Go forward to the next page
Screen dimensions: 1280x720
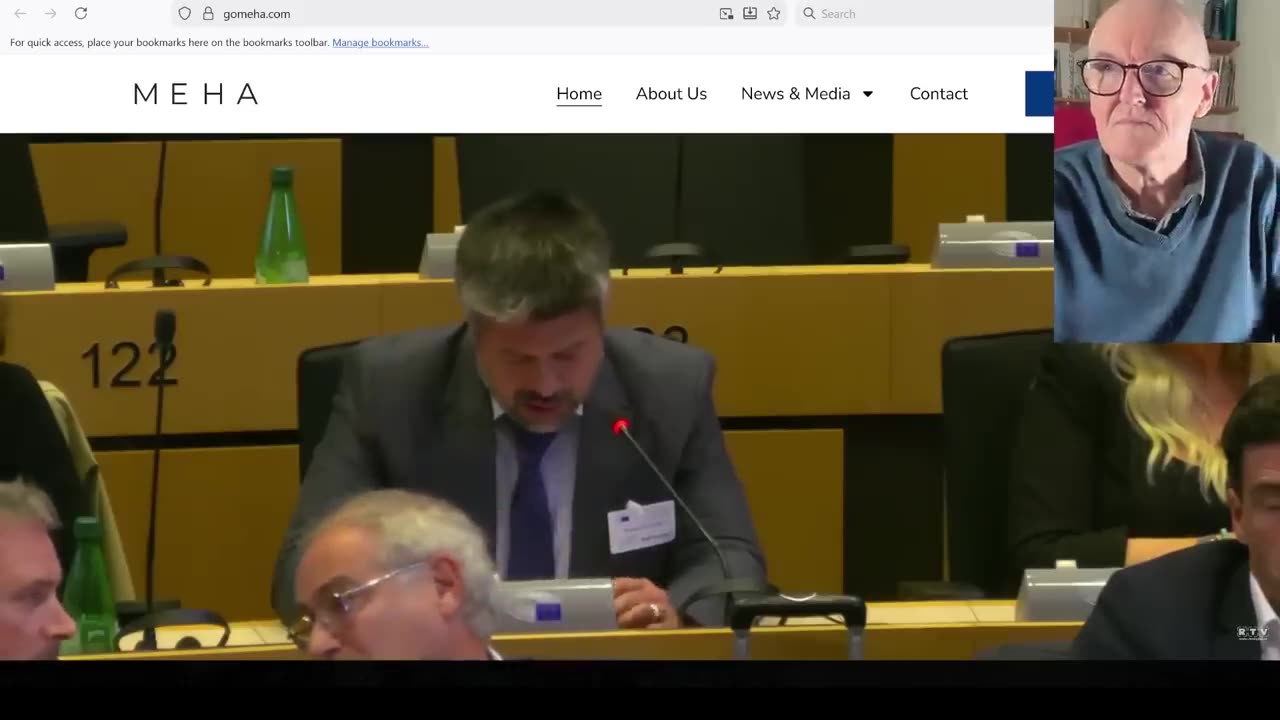click(x=51, y=14)
